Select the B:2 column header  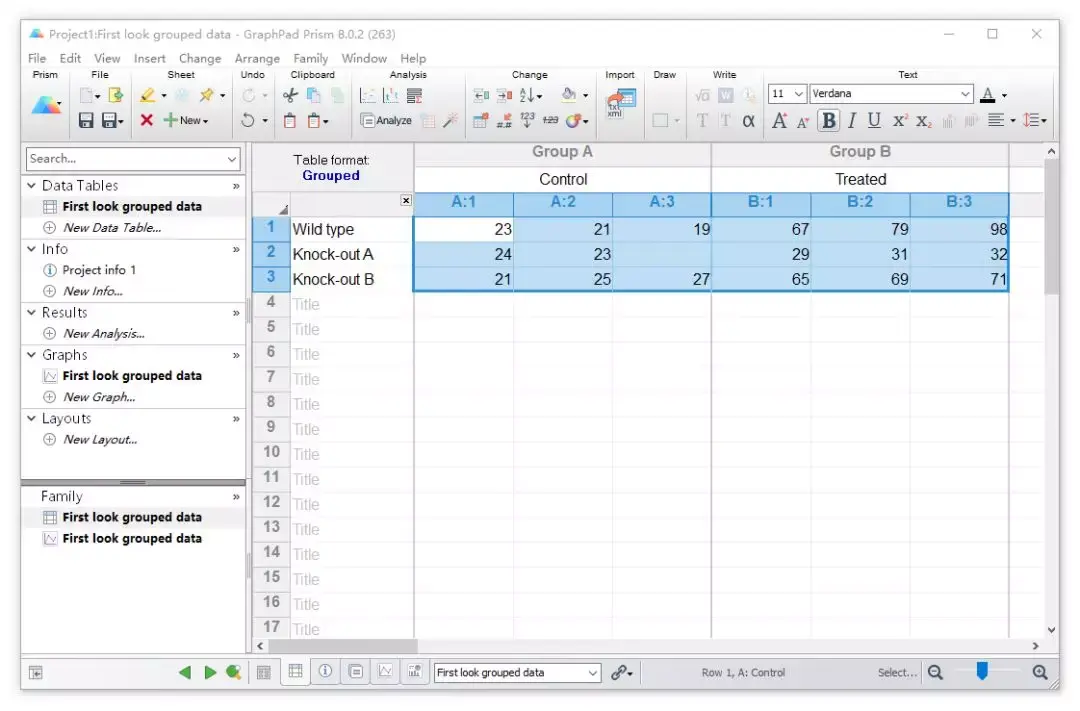coord(860,202)
